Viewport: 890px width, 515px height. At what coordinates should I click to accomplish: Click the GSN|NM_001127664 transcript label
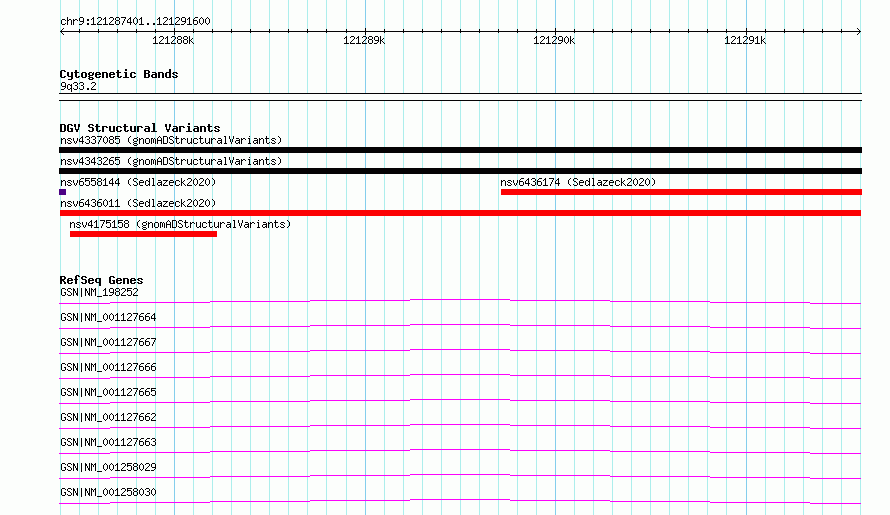[x=108, y=317]
